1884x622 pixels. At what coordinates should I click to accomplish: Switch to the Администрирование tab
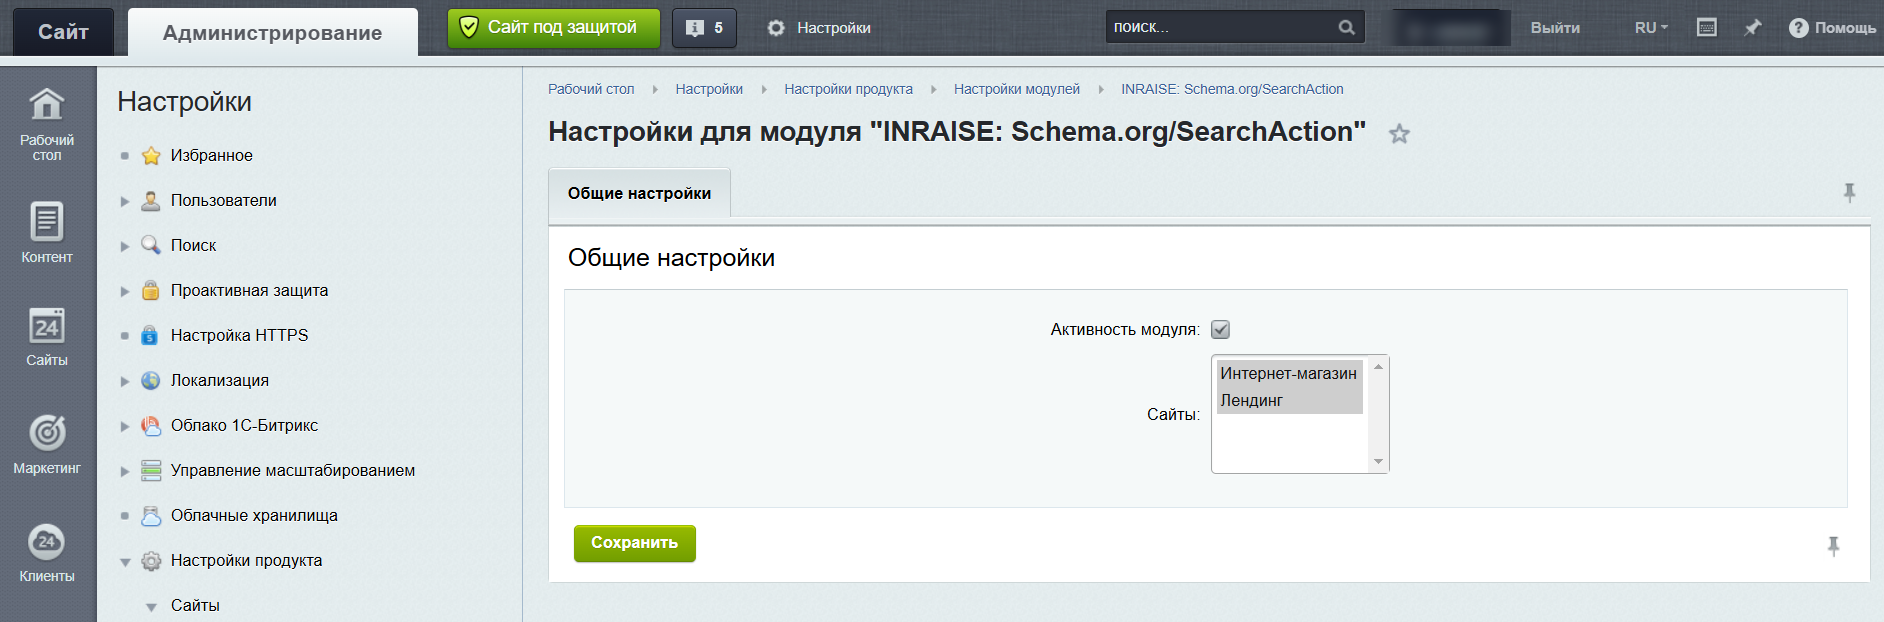coord(272,33)
